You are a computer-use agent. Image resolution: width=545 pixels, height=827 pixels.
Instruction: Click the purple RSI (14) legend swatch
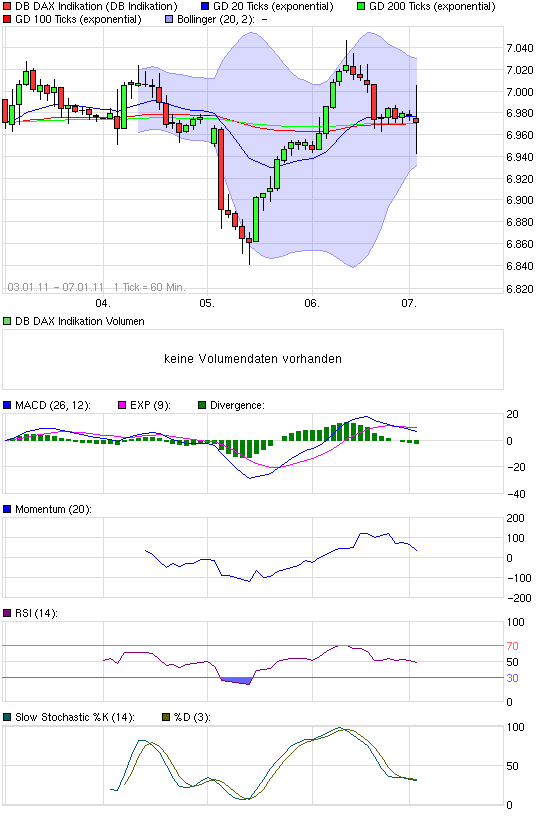pos(7,613)
